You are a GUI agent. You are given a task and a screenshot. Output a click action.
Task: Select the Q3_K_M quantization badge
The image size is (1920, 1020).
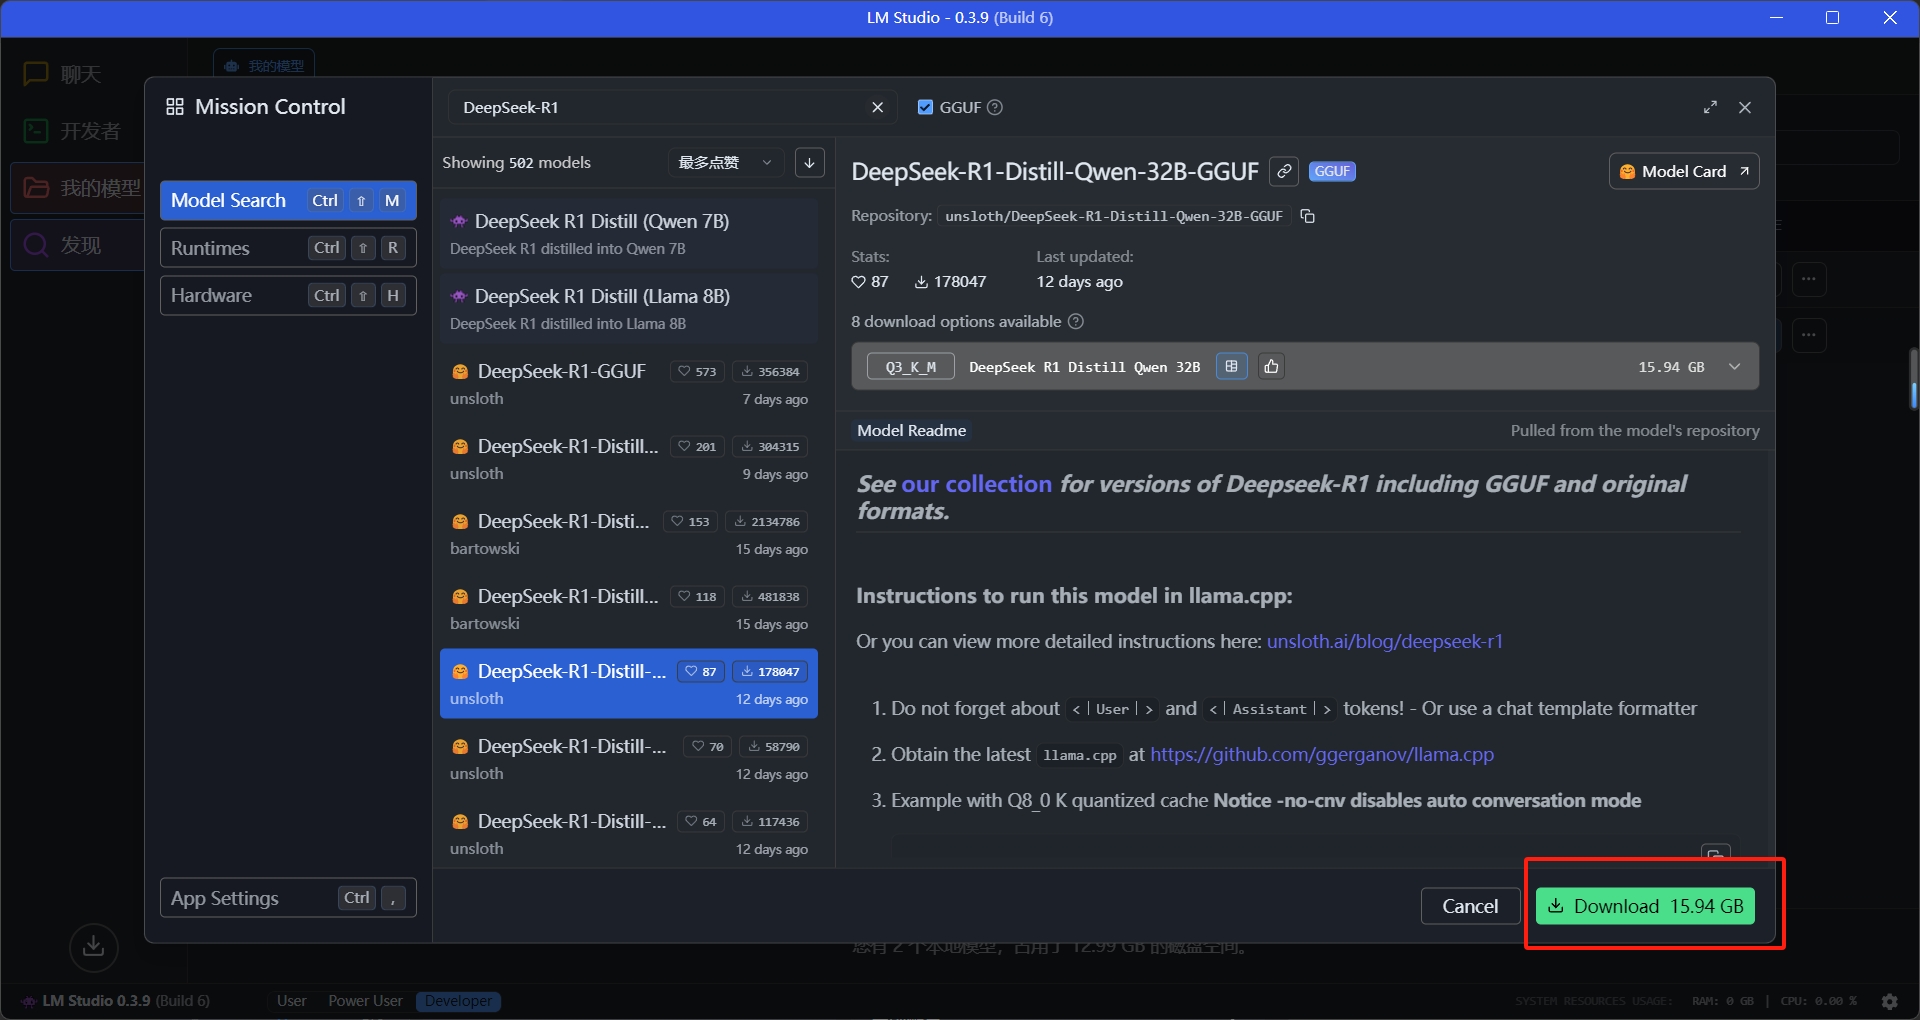point(910,367)
